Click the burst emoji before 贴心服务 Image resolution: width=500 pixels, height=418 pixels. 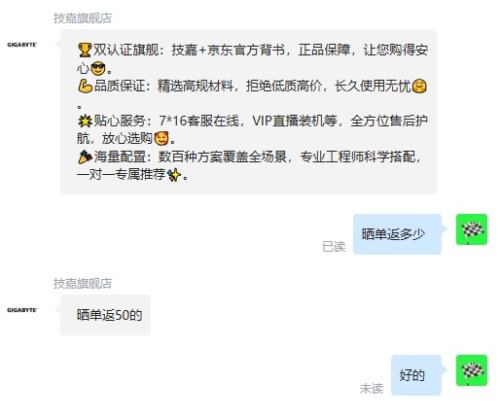(x=85, y=121)
